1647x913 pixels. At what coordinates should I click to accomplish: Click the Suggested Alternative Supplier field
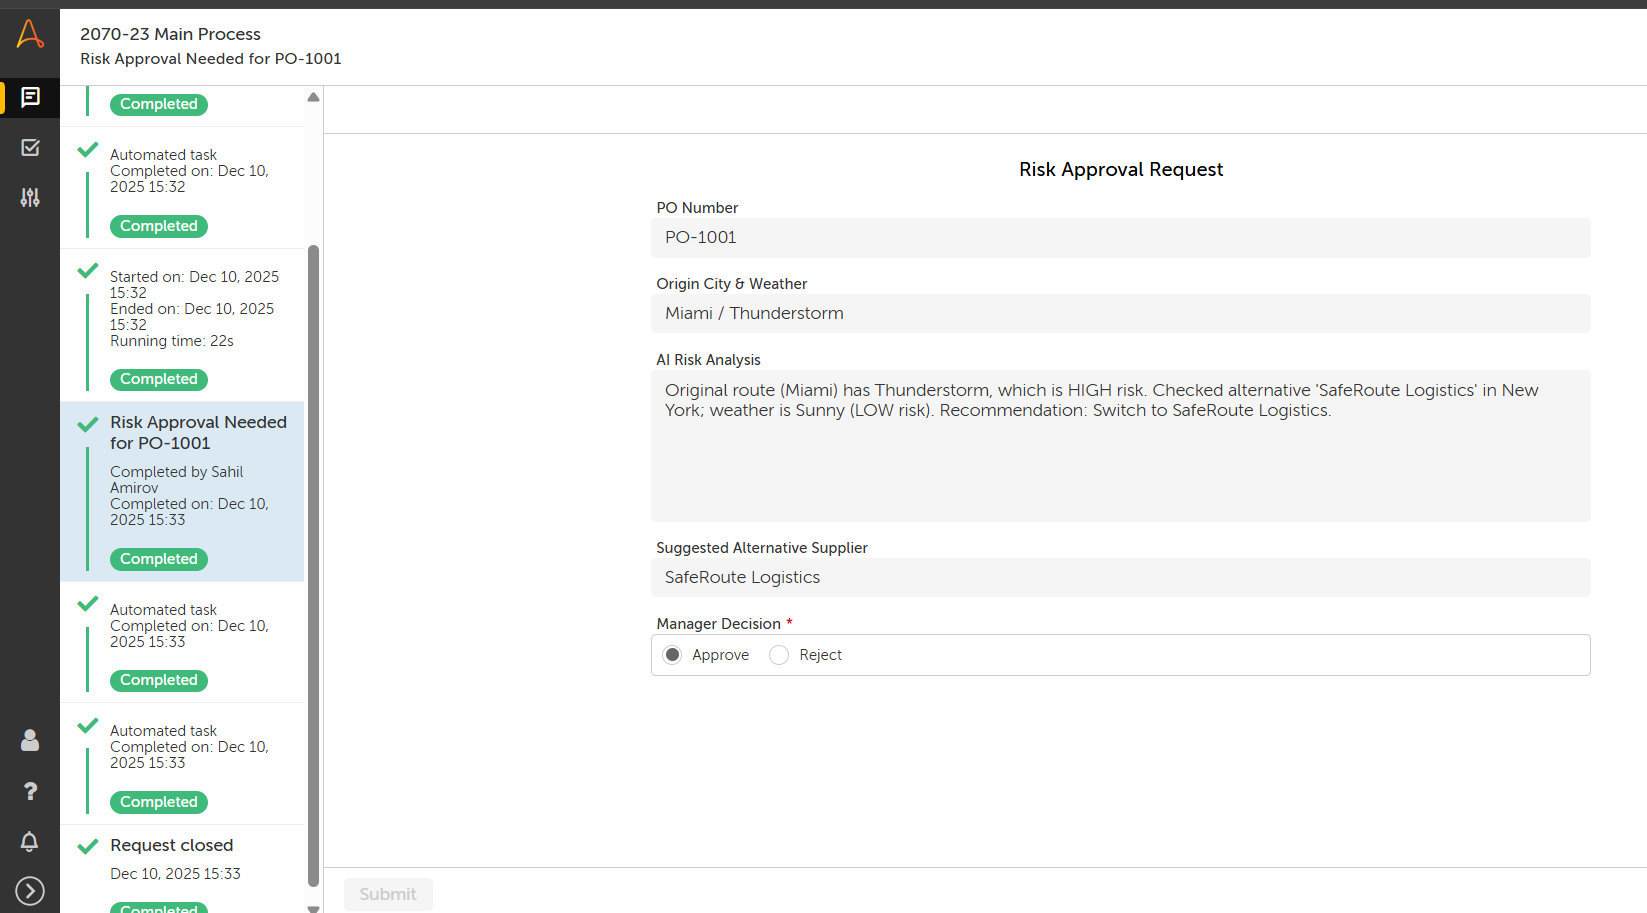1120,578
